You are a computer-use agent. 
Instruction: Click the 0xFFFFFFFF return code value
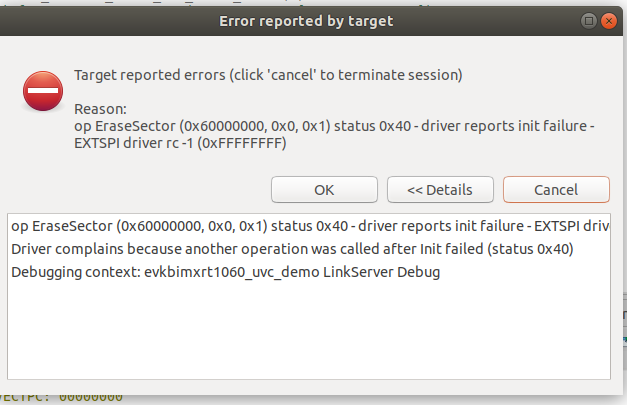(x=246, y=144)
